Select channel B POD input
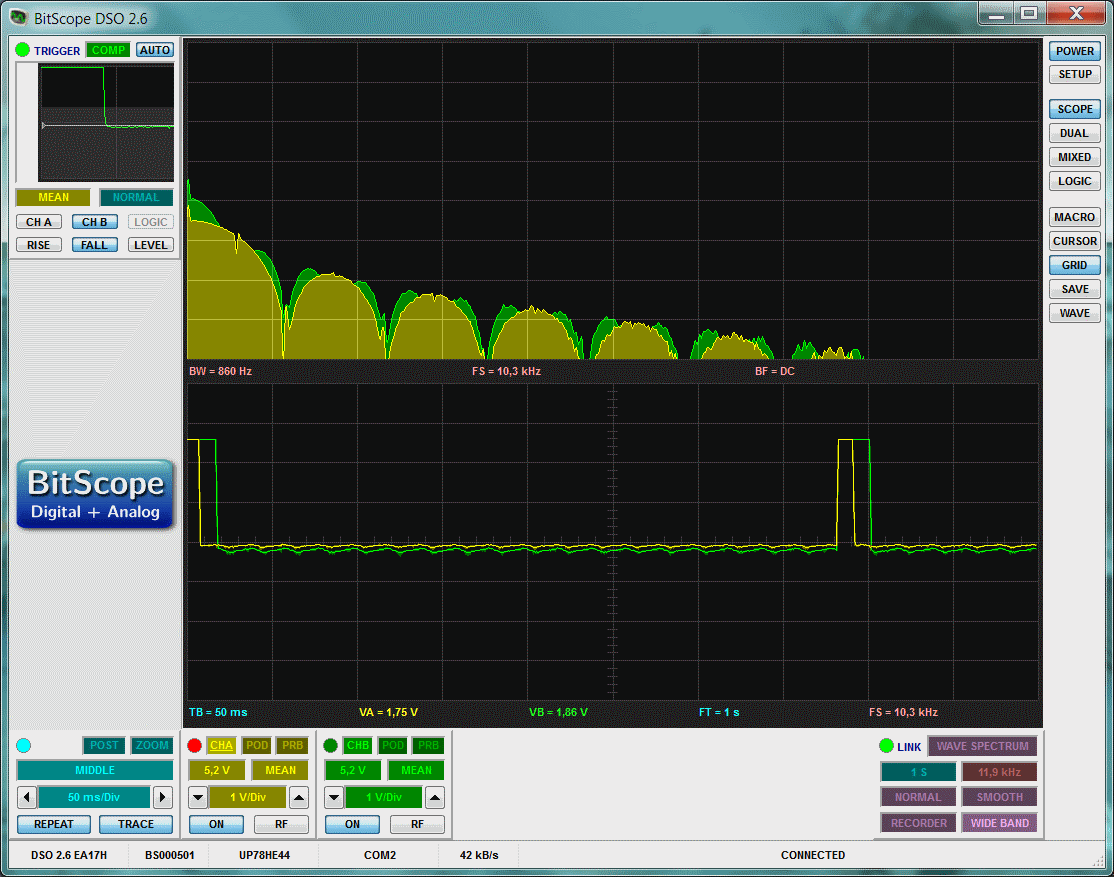 point(392,746)
